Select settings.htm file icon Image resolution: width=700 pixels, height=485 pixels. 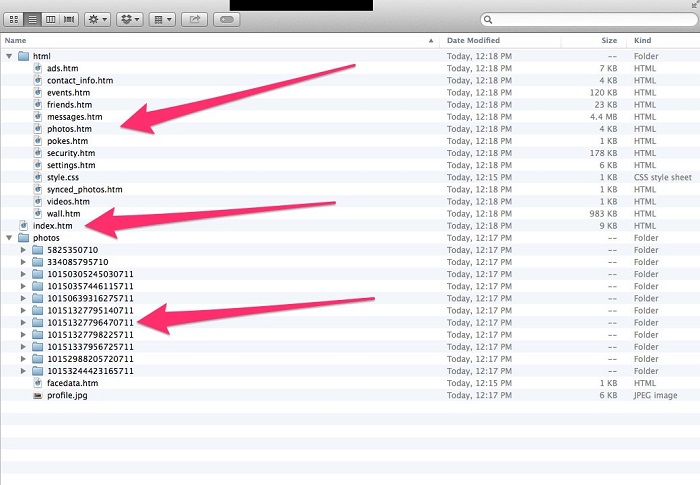(x=38, y=165)
